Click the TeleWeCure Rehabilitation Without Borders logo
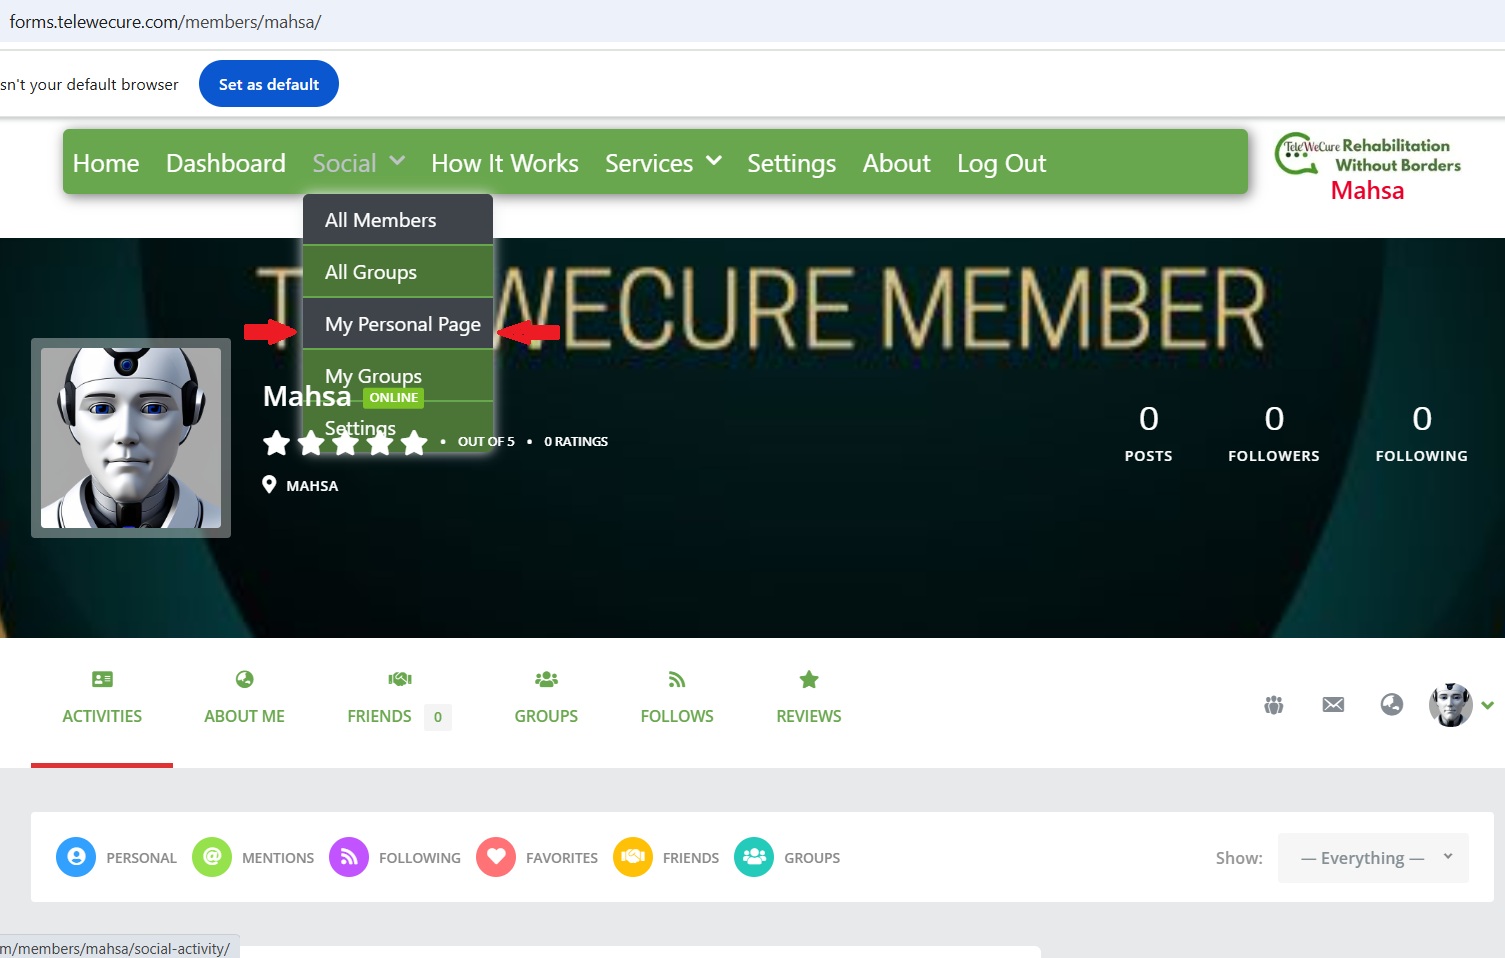The height and width of the screenshot is (958, 1505). [x=1367, y=155]
